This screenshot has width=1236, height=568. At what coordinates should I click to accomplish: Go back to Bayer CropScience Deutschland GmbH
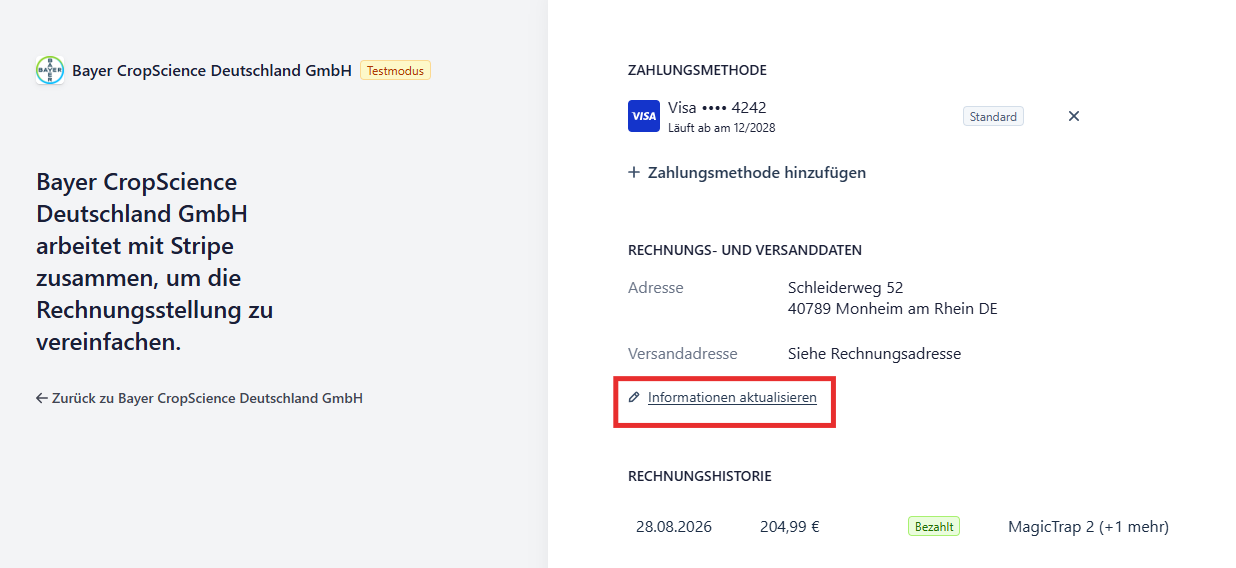tap(207, 398)
